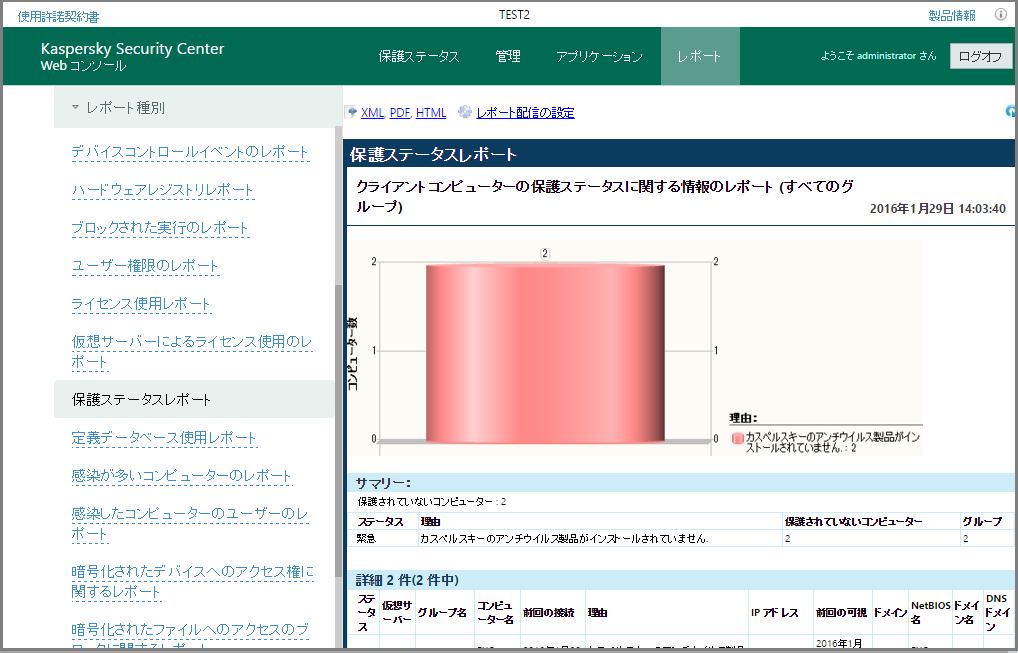Click the TEST2 server name
The height and width of the screenshot is (653, 1018).
pos(514,15)
